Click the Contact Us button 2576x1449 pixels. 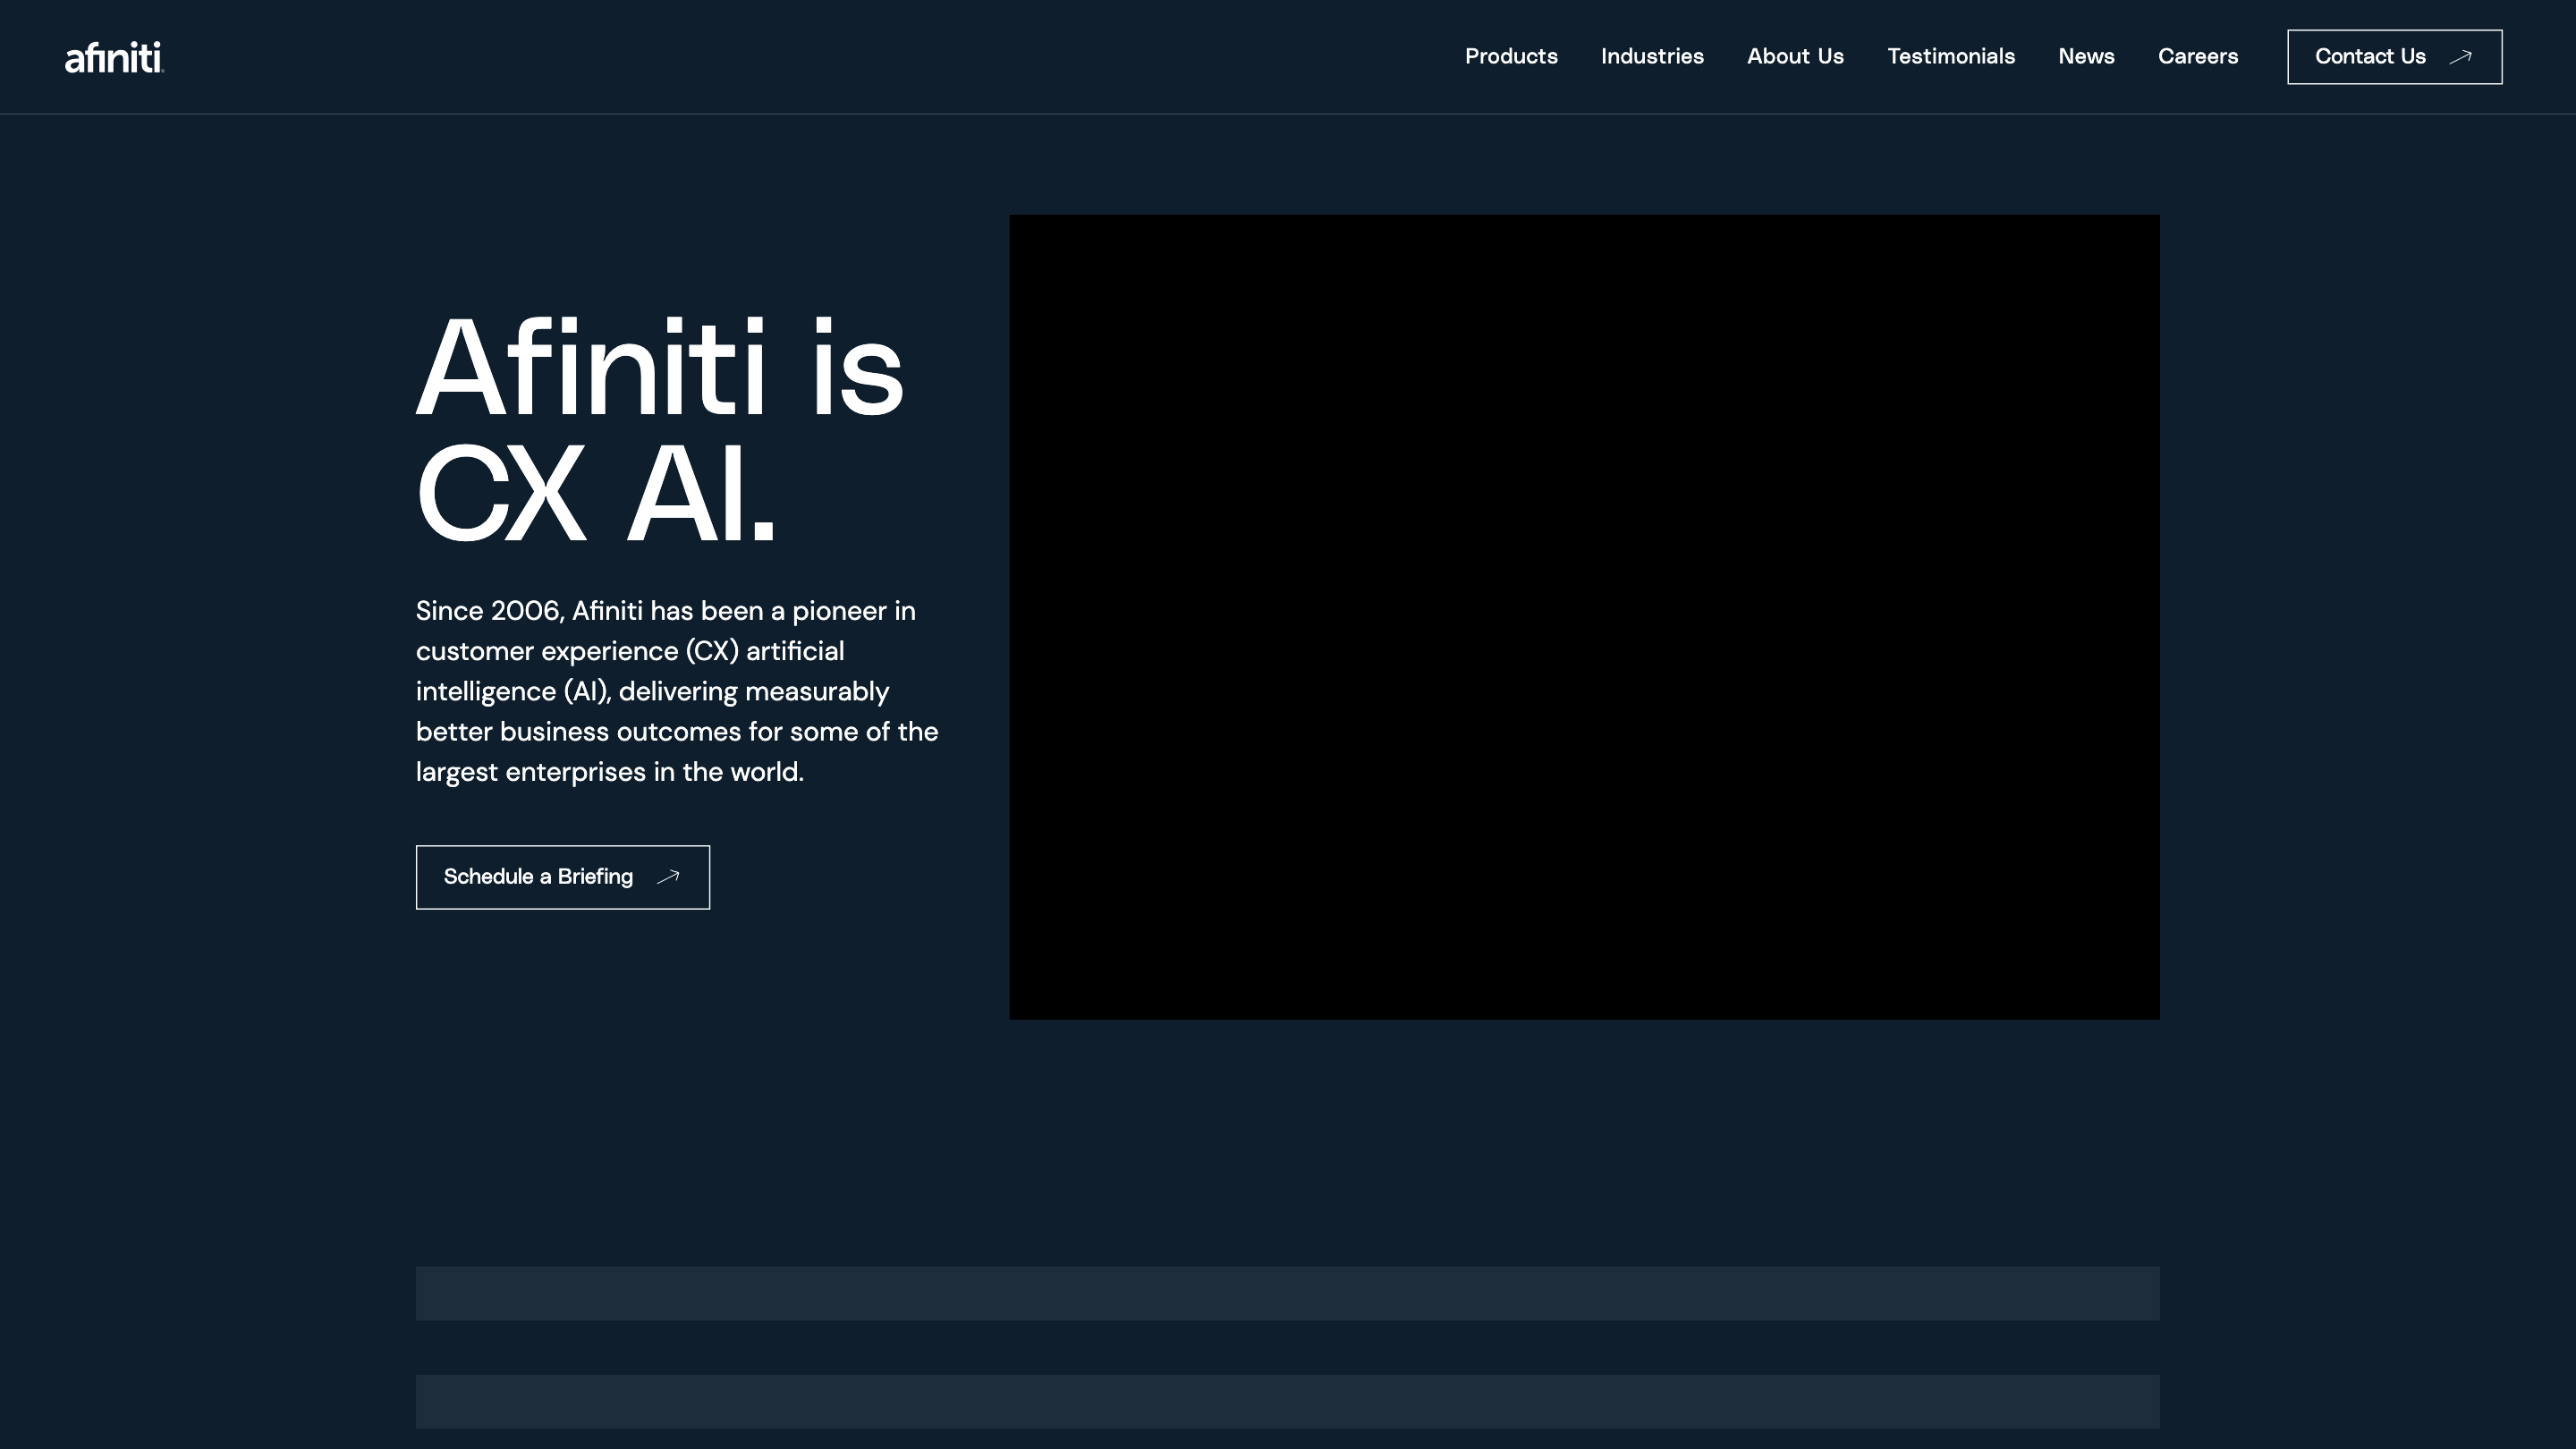click(x=2393, y=57)
